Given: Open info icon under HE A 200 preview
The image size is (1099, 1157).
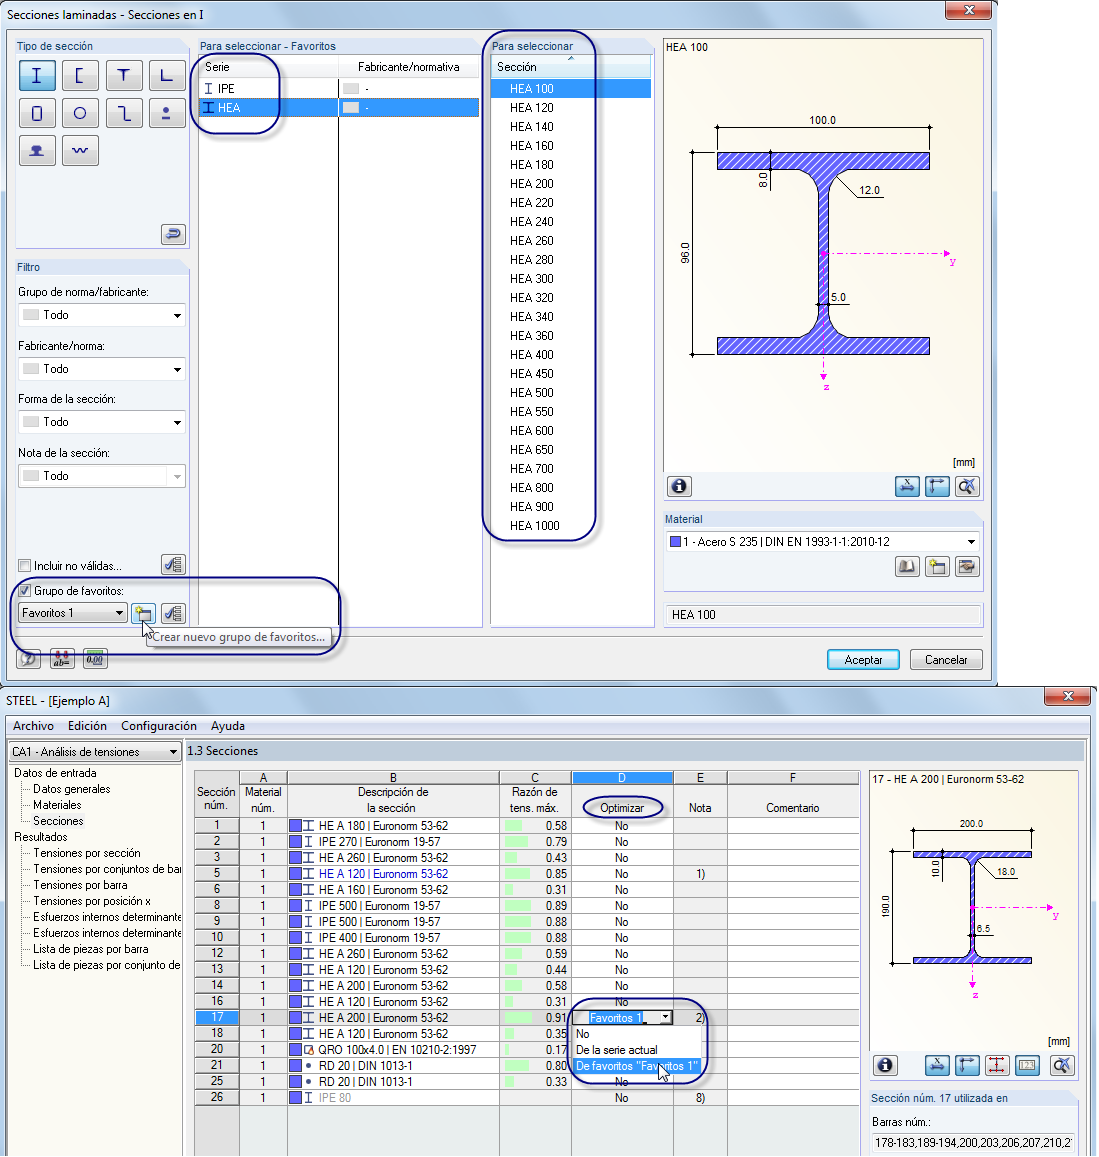Looking at the screenshot, I should point(885,1066).
